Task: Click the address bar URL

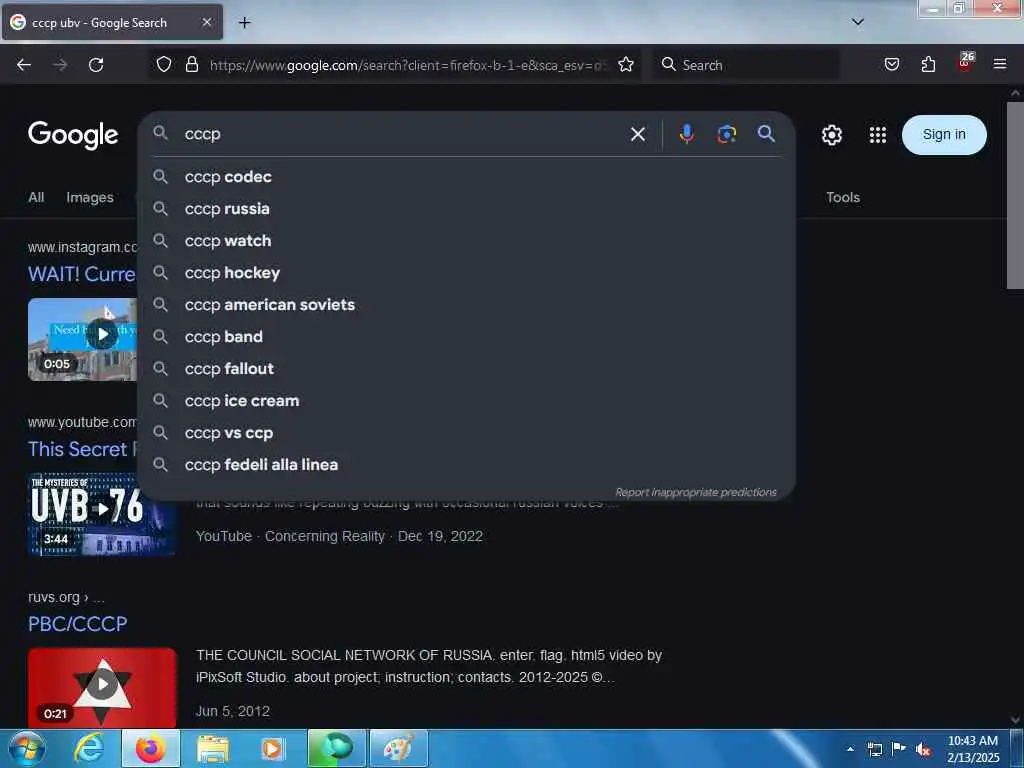Action: pos(408,65)
